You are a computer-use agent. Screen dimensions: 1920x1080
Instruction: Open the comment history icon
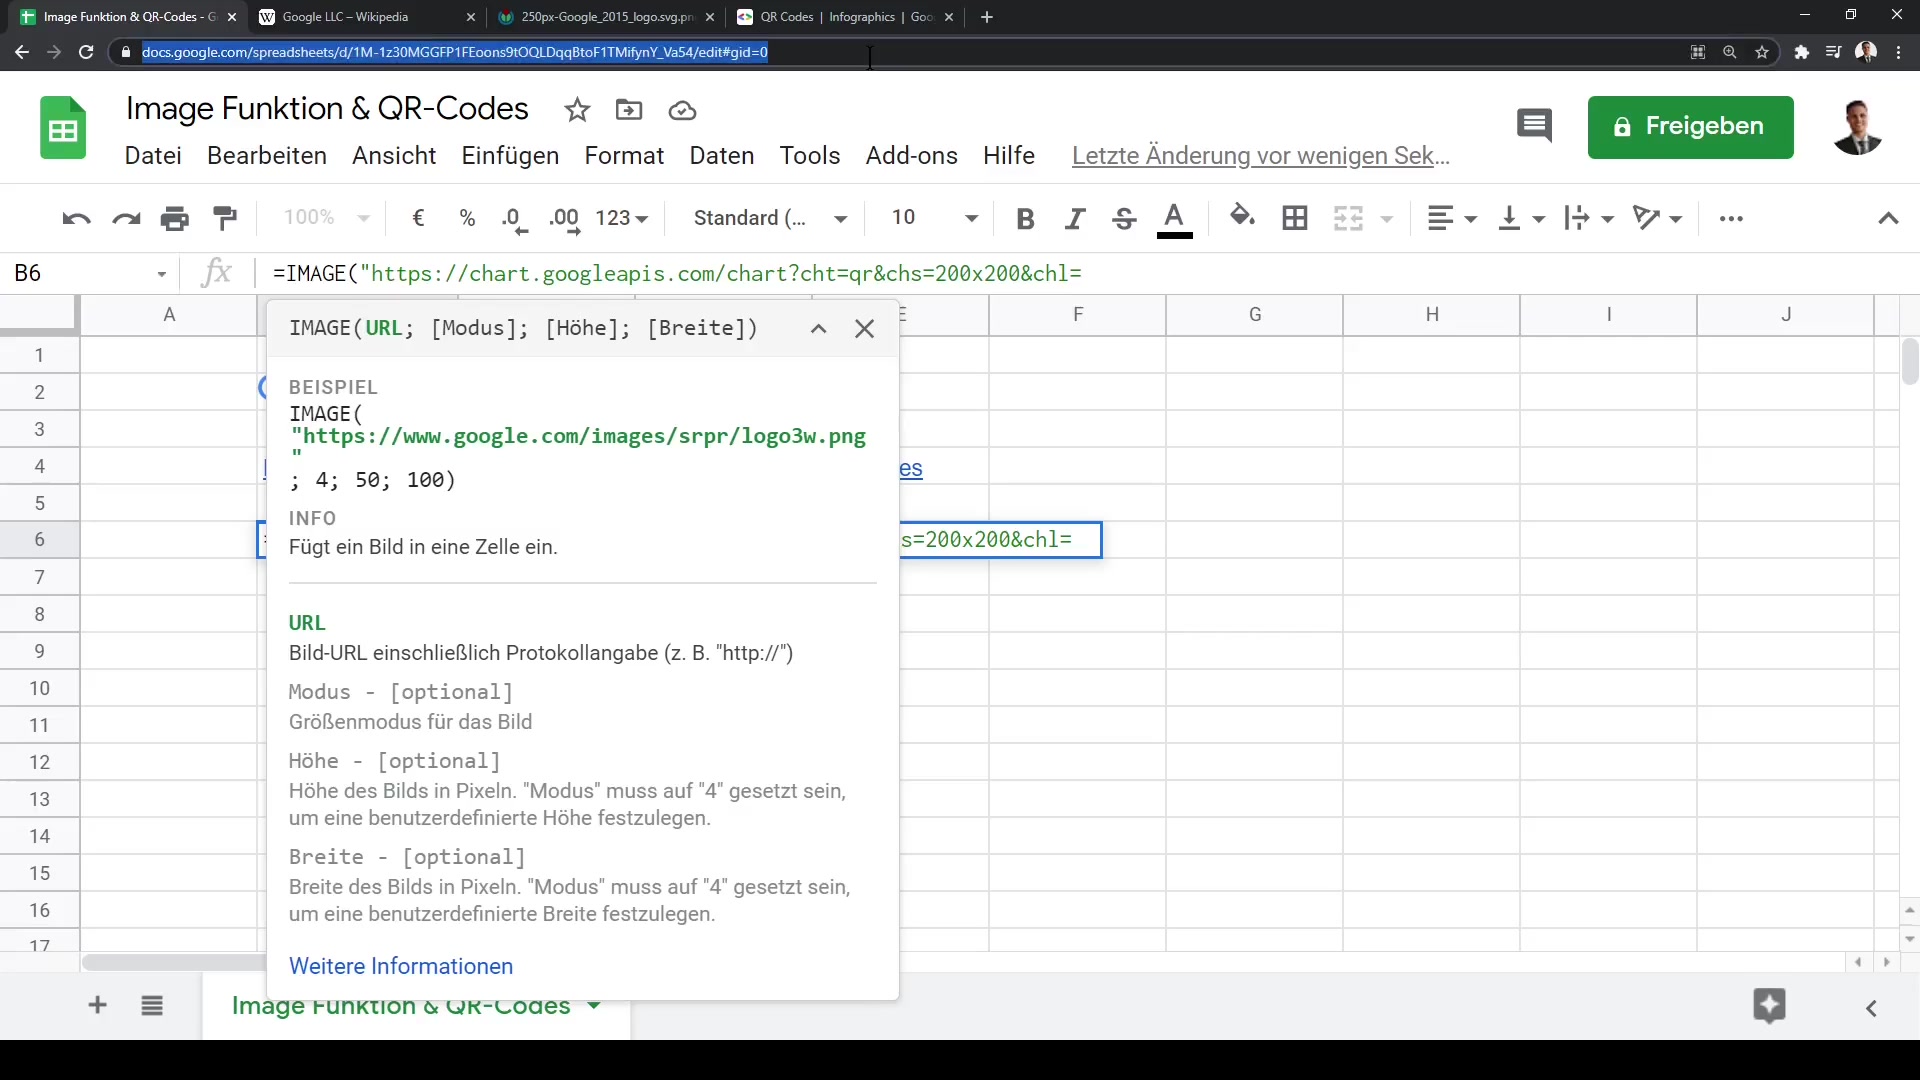pos(1534,127)
